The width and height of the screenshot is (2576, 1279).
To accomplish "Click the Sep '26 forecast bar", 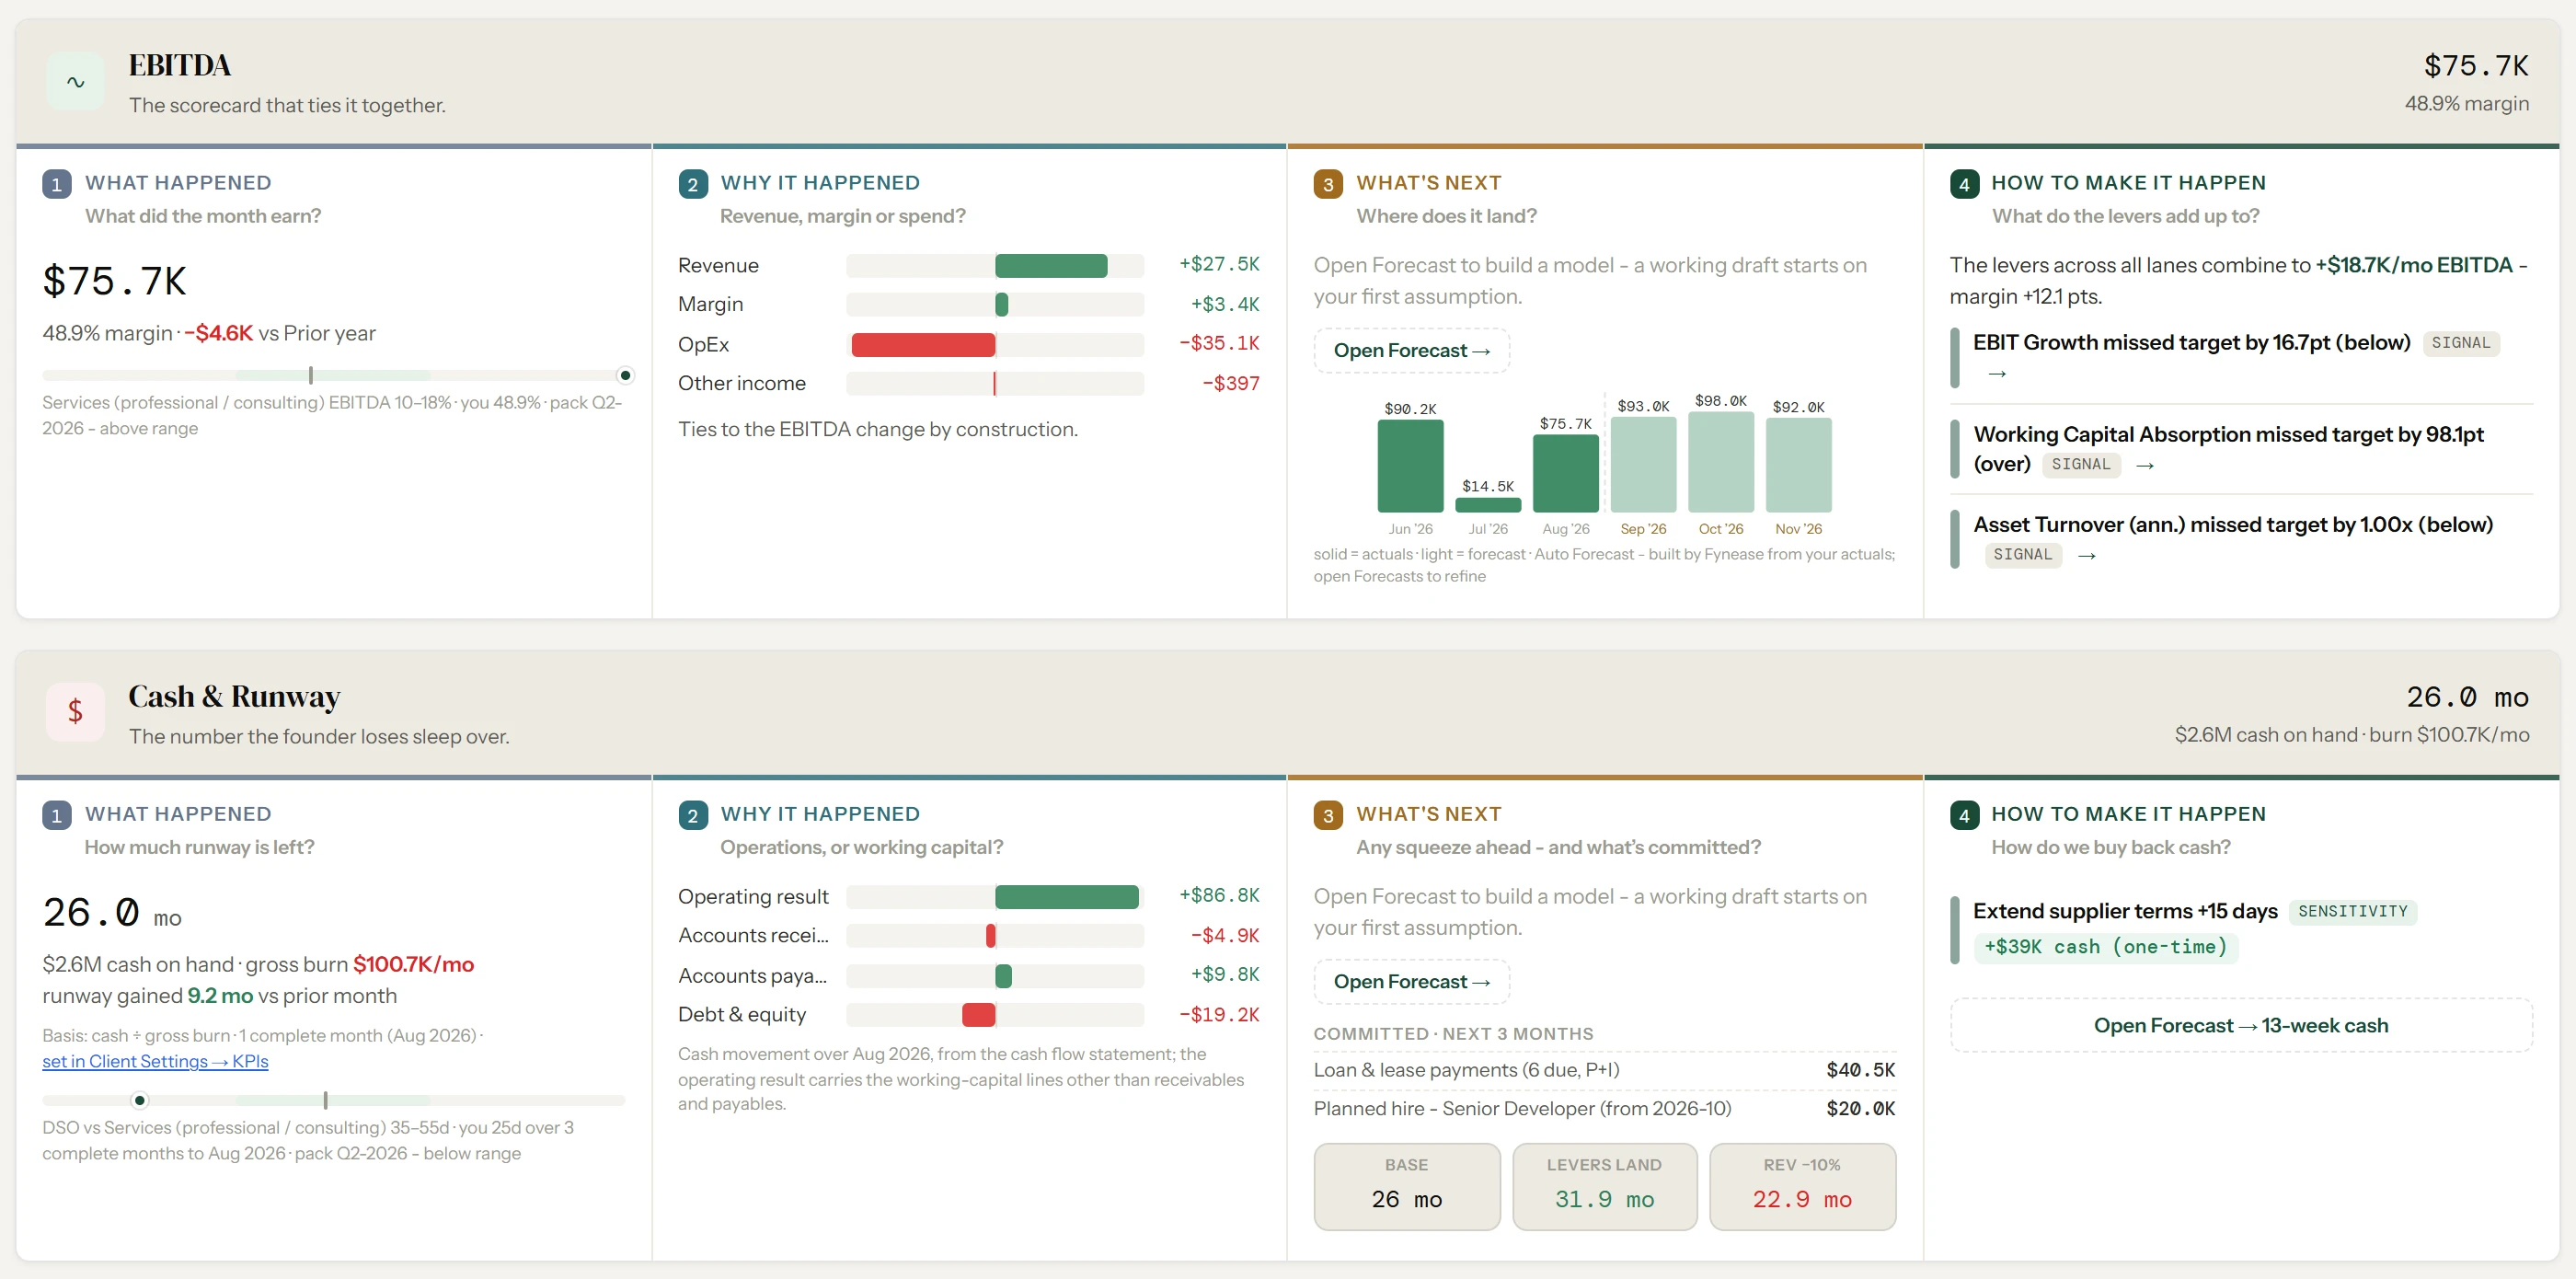I will click(x=1643, y=465).
